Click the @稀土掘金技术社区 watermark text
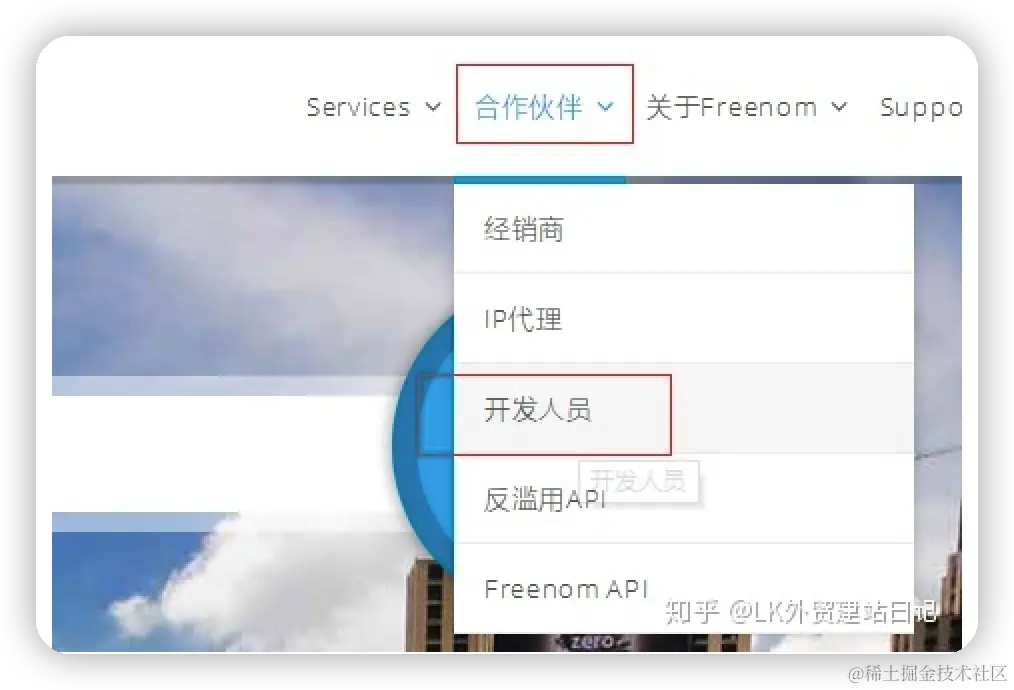This screenshot has height=690, width=1014. coord(928,673)
